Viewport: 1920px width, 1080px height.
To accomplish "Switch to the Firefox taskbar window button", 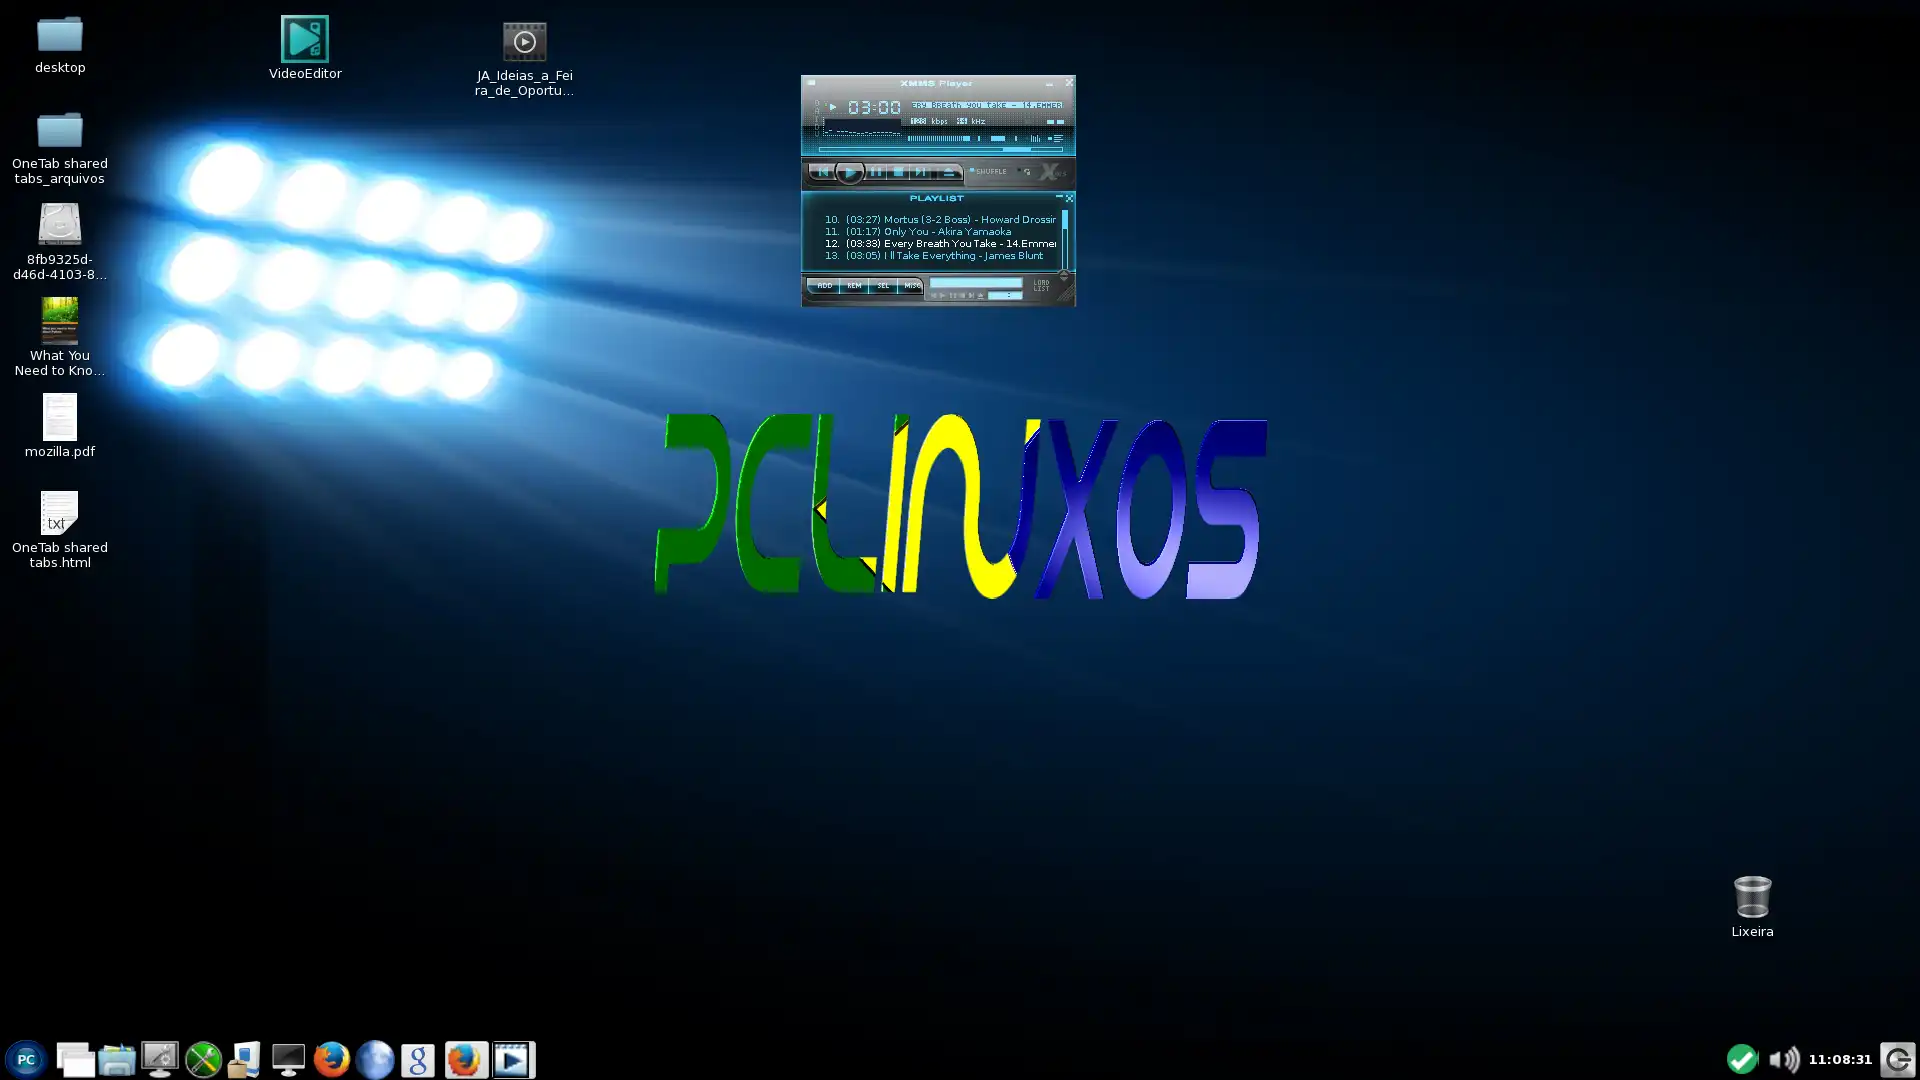I will pyautogui.click(x=465, y=1059).
